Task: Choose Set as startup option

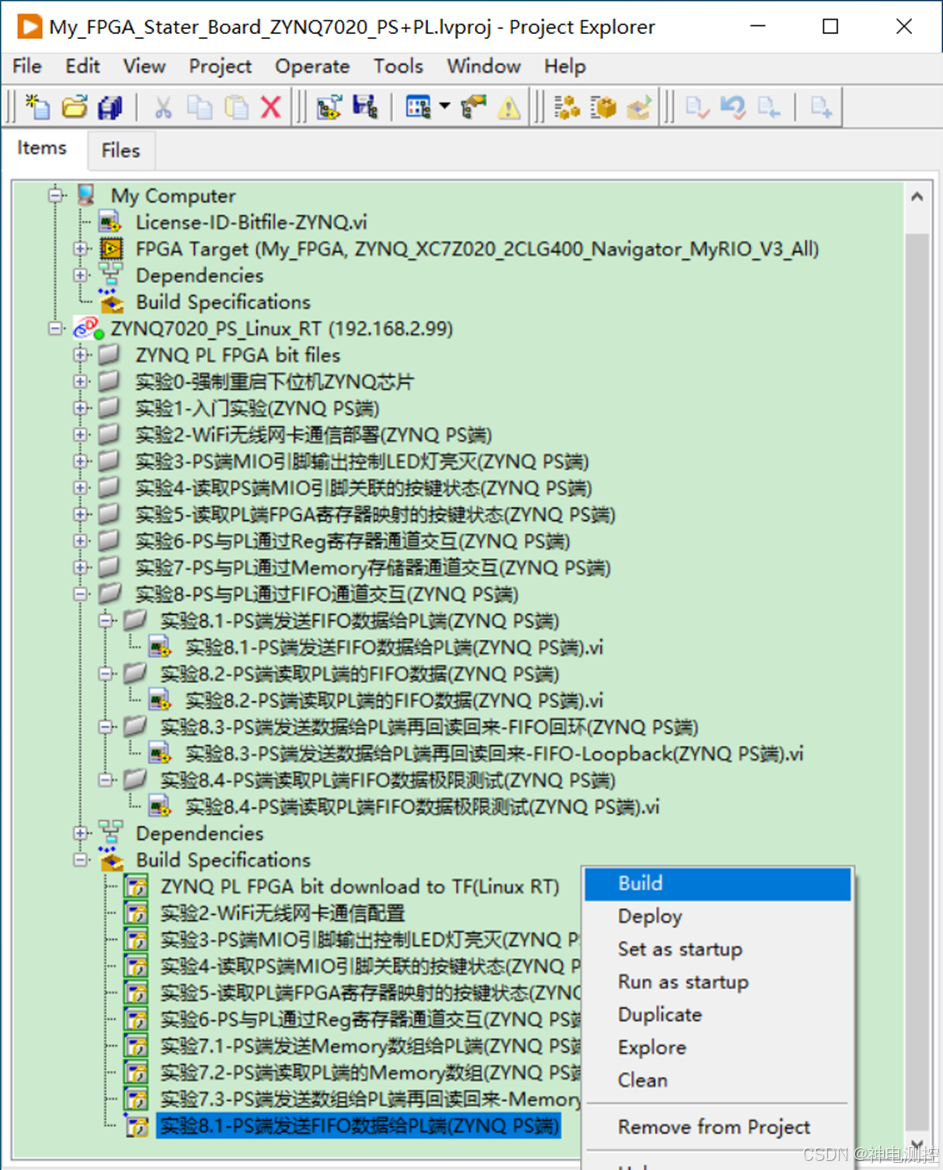Action: click(717, 949)
